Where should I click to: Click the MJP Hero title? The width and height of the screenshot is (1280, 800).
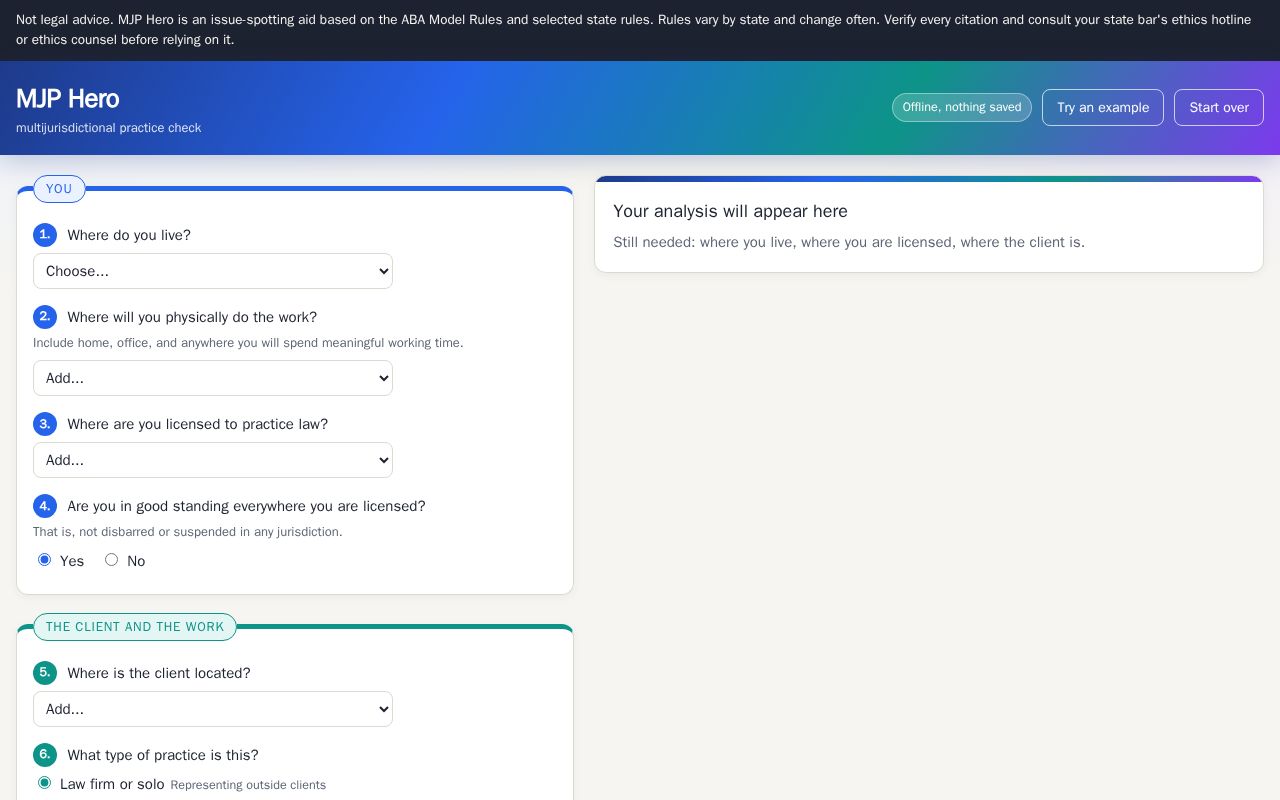[x=68, y=99]
